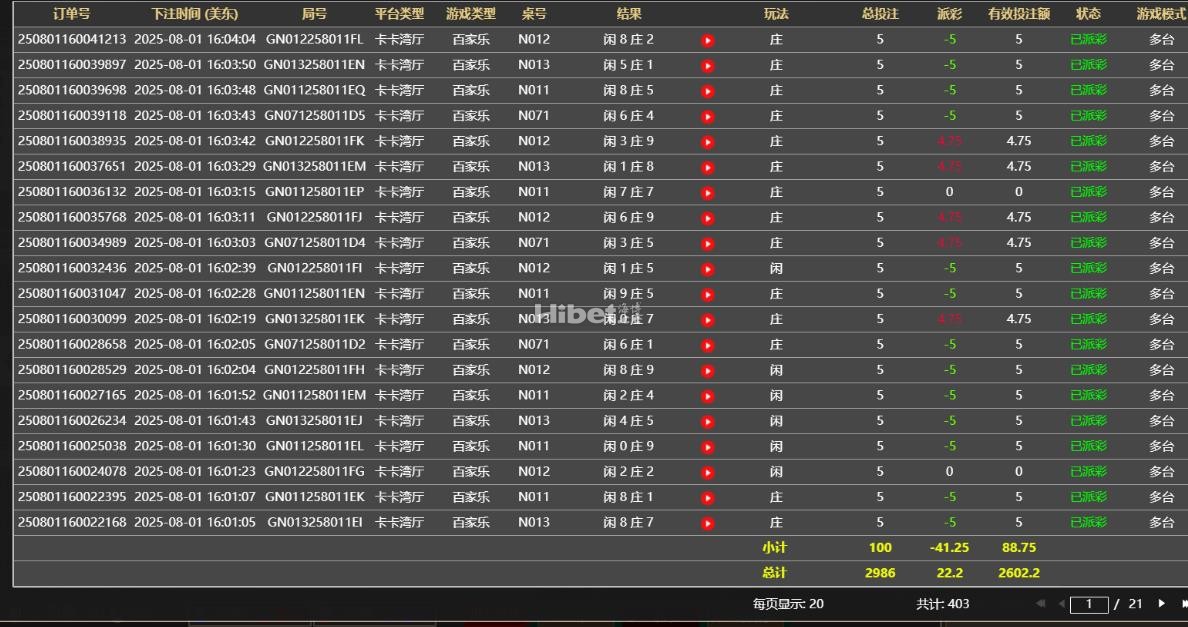Screen dimensions: 1188x627
Task: Jump to first page arrow
Action: pyautogui.click(x=1041, y=604)
